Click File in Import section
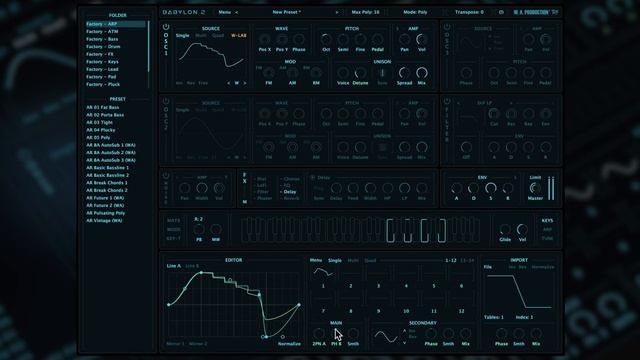The height and width of the screenshot is (360, 640). (488, 267)
